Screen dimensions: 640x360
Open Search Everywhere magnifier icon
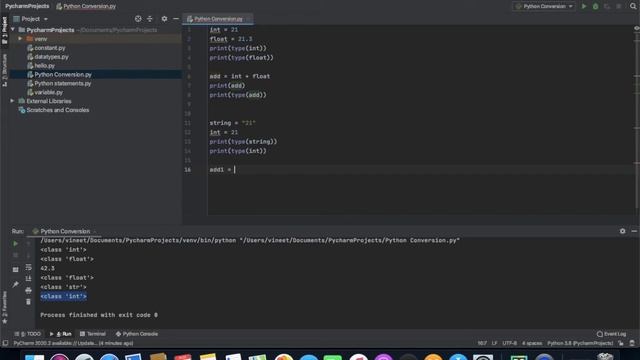tap(633, 6)
